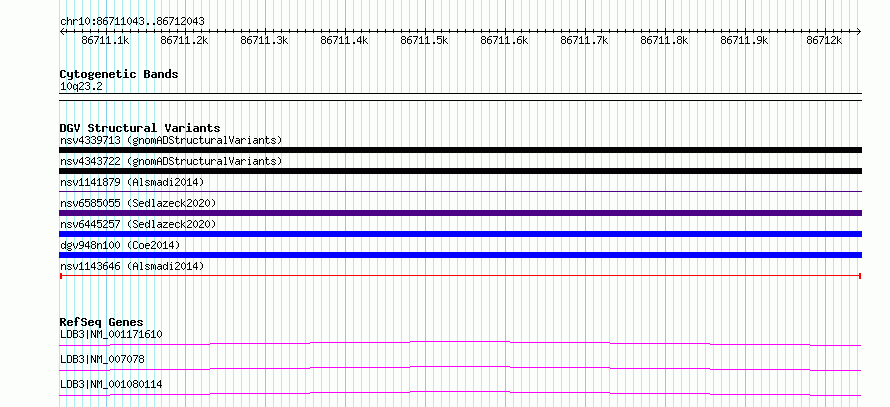This screenshot has height=407, width=890.
Task: Click the right arrow end of the ruler
Action: click(x=859, y=31)
